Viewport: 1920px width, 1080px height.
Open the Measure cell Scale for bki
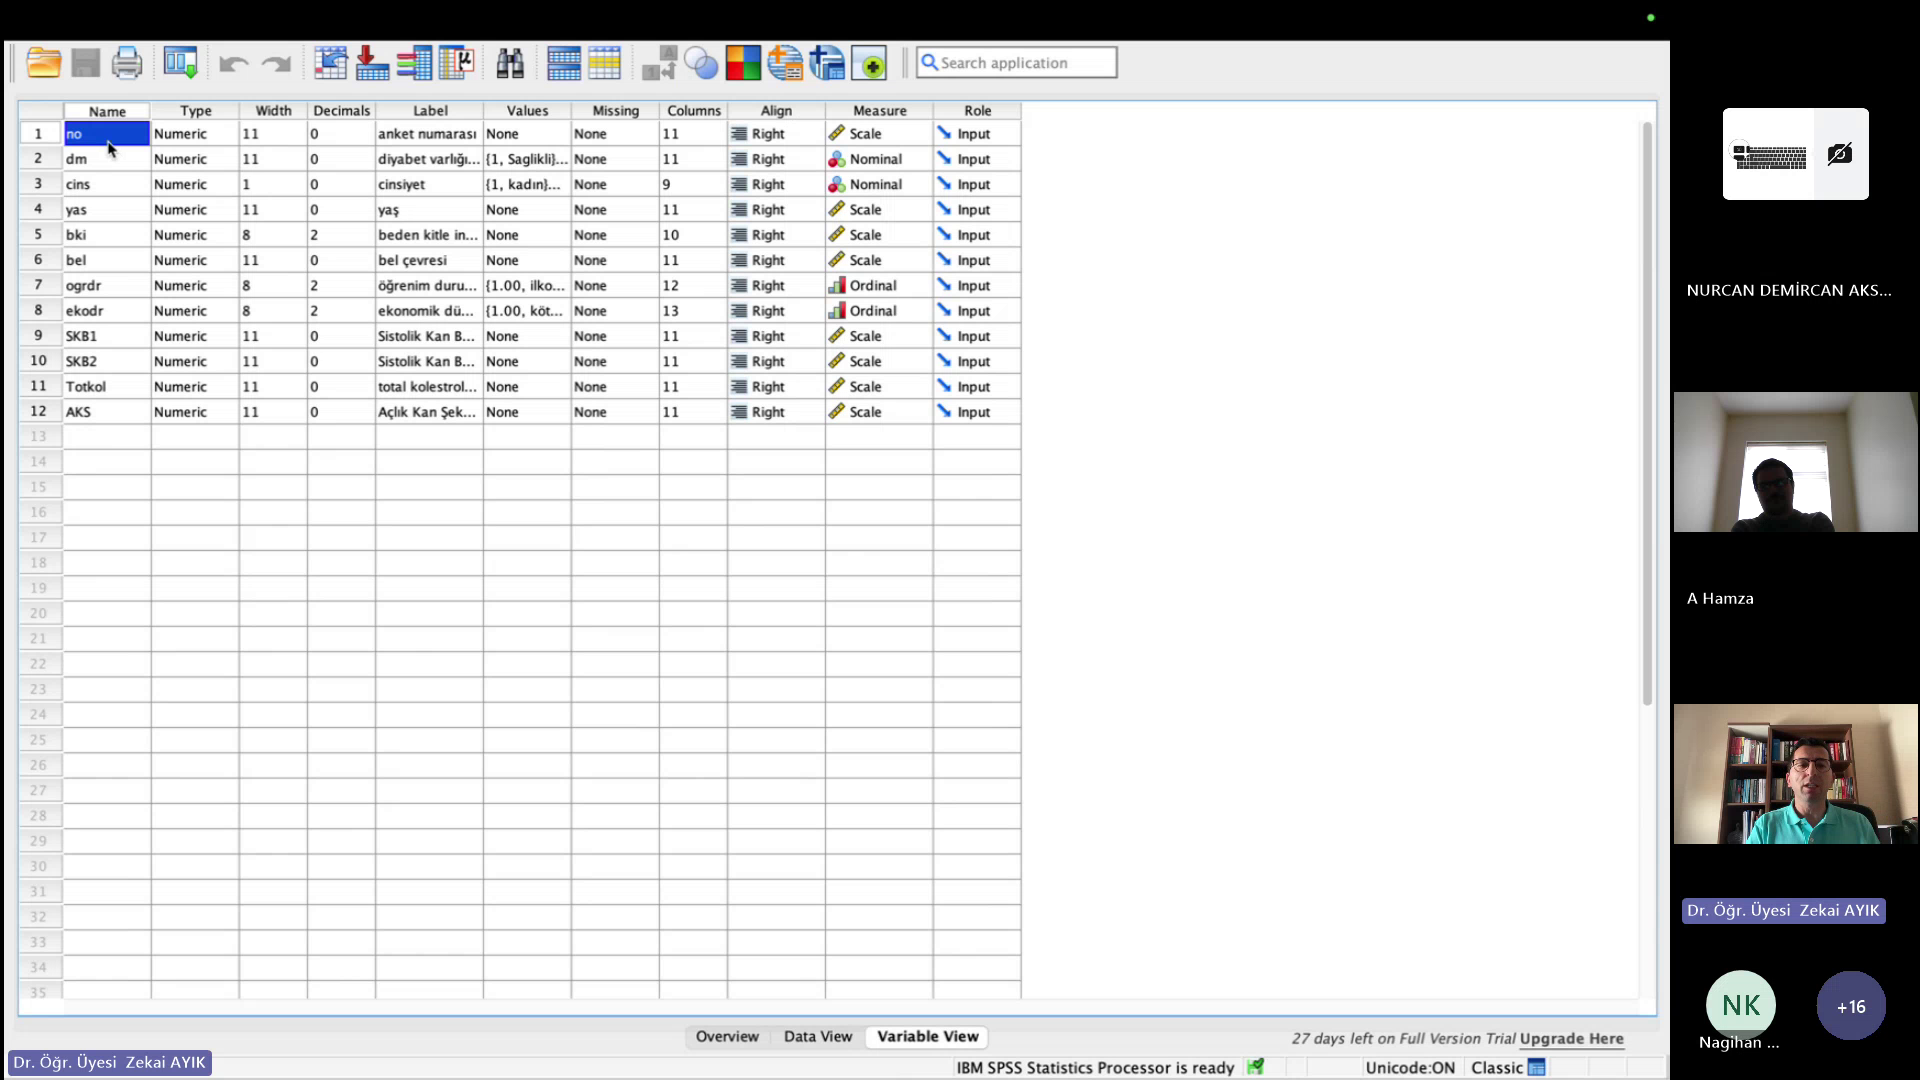click(x=879, y=234)
